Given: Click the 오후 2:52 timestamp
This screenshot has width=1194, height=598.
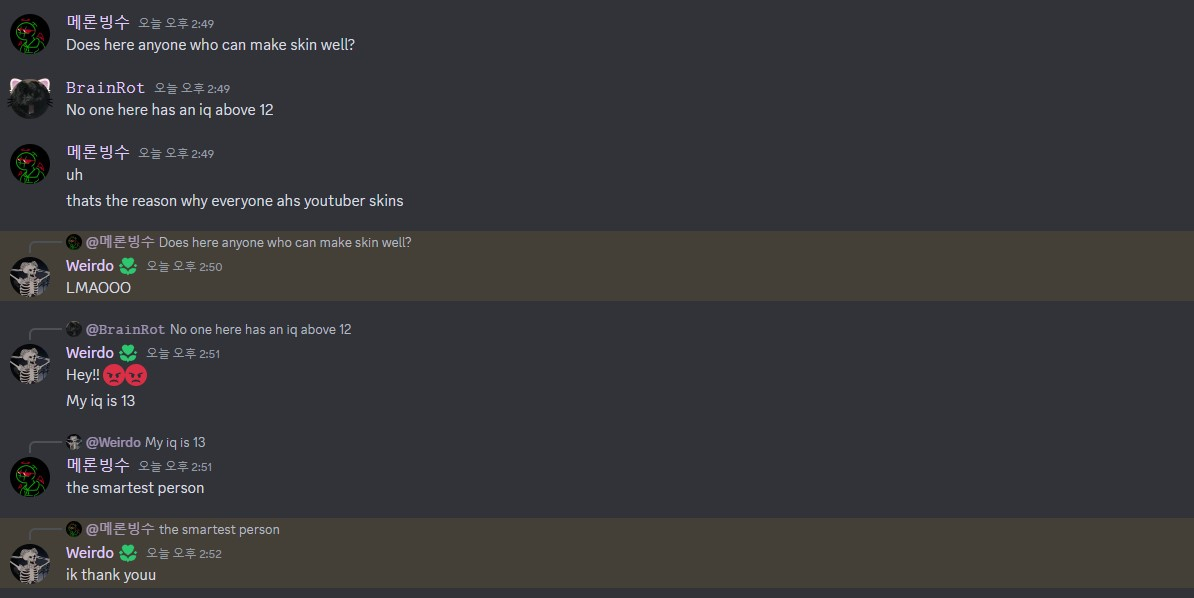Looking at the screenshot, I should pos(184,553).
